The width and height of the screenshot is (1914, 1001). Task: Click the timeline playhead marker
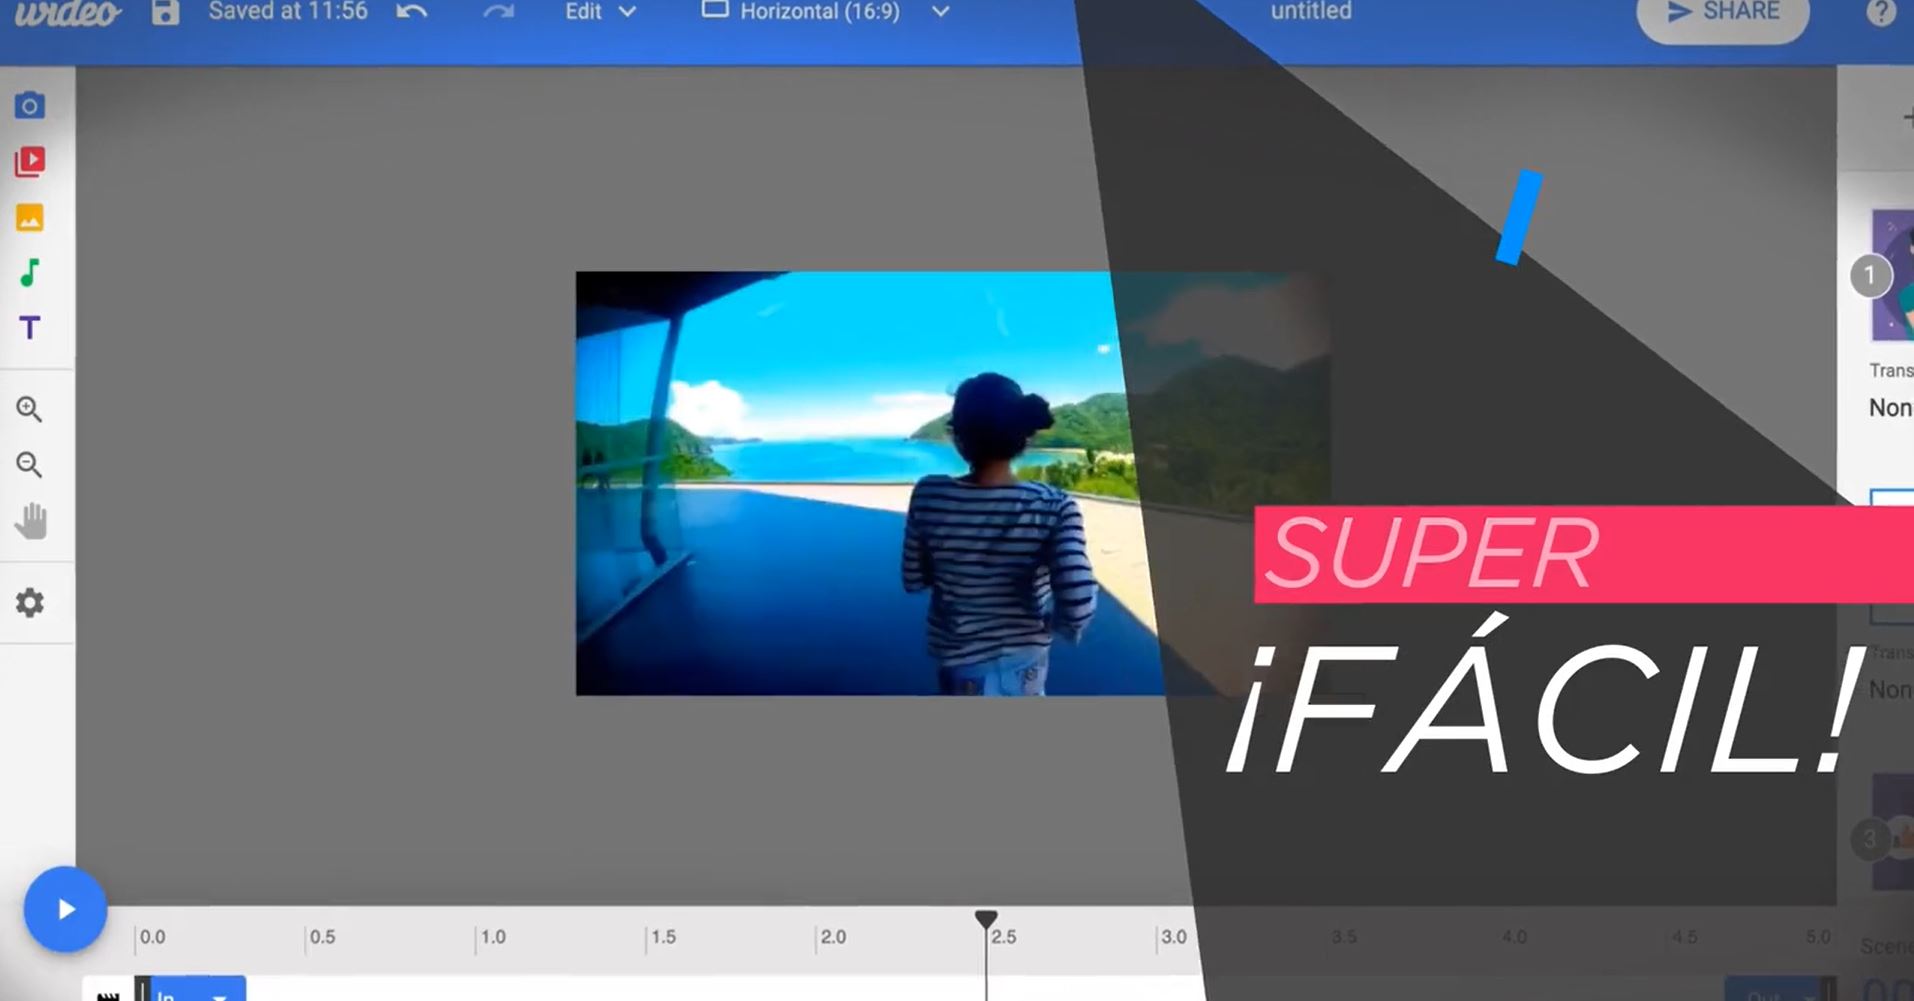986,919
